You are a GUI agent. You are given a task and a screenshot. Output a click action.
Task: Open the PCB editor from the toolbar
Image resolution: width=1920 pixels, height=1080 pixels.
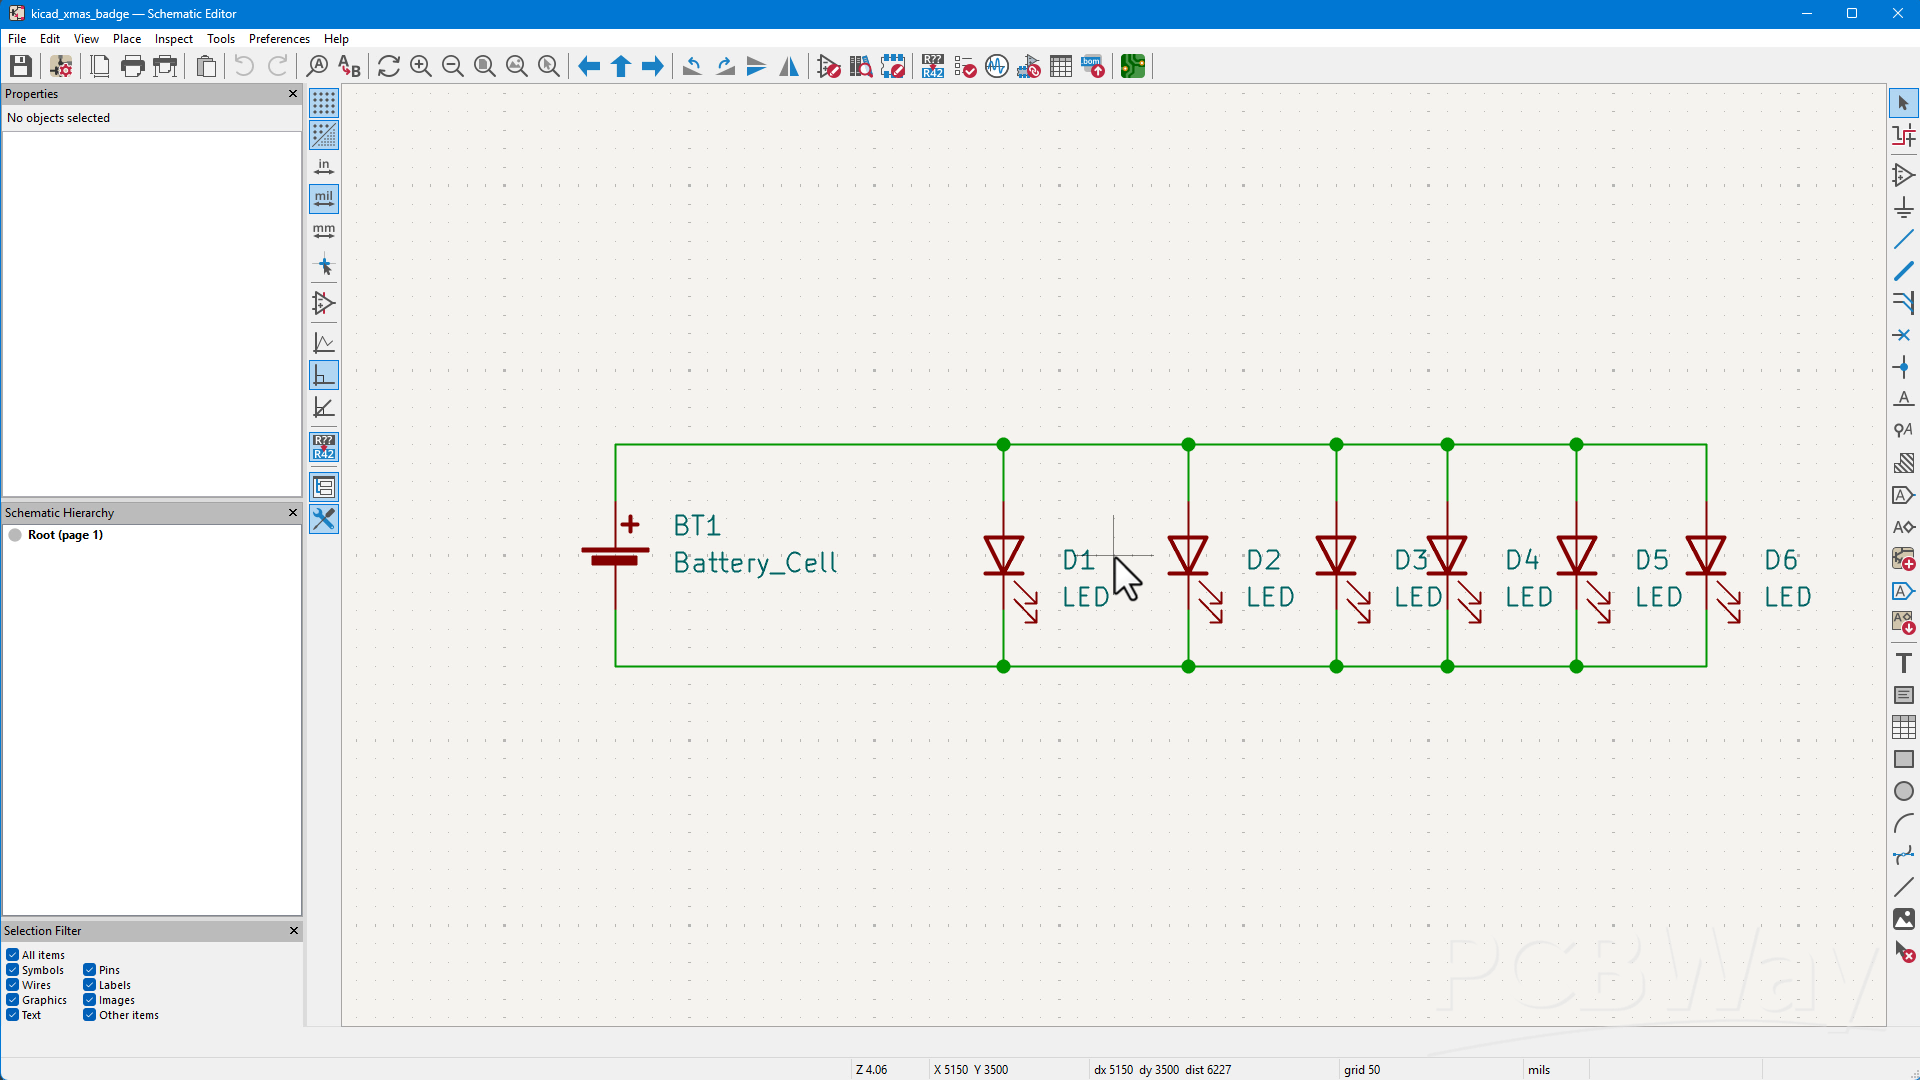(x=1133, y=66)
